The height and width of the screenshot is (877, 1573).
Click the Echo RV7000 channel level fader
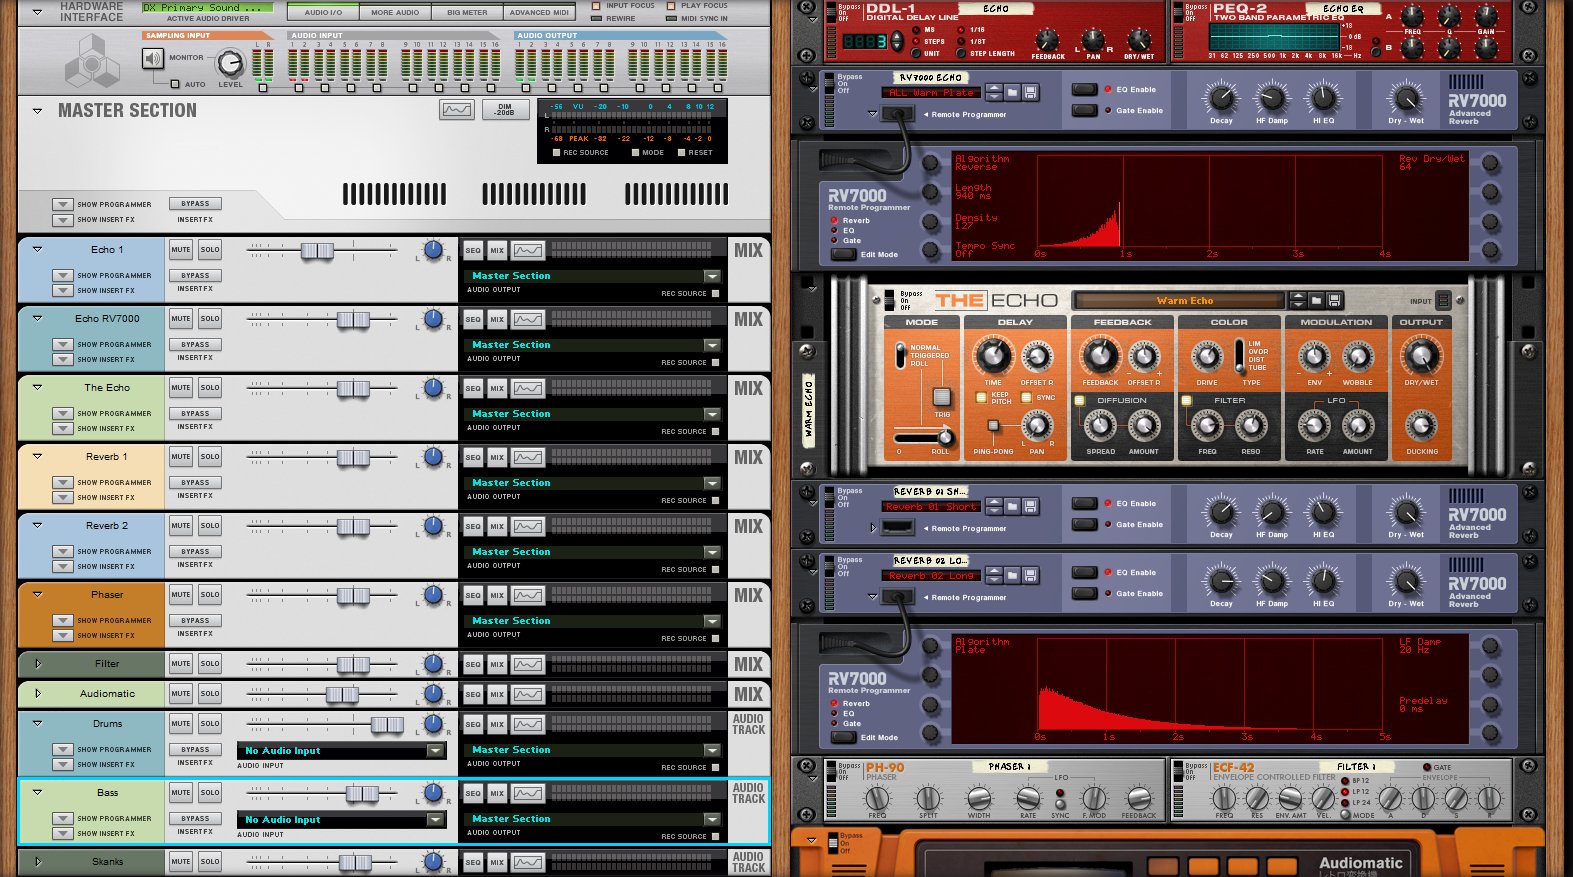click(353, 320)
